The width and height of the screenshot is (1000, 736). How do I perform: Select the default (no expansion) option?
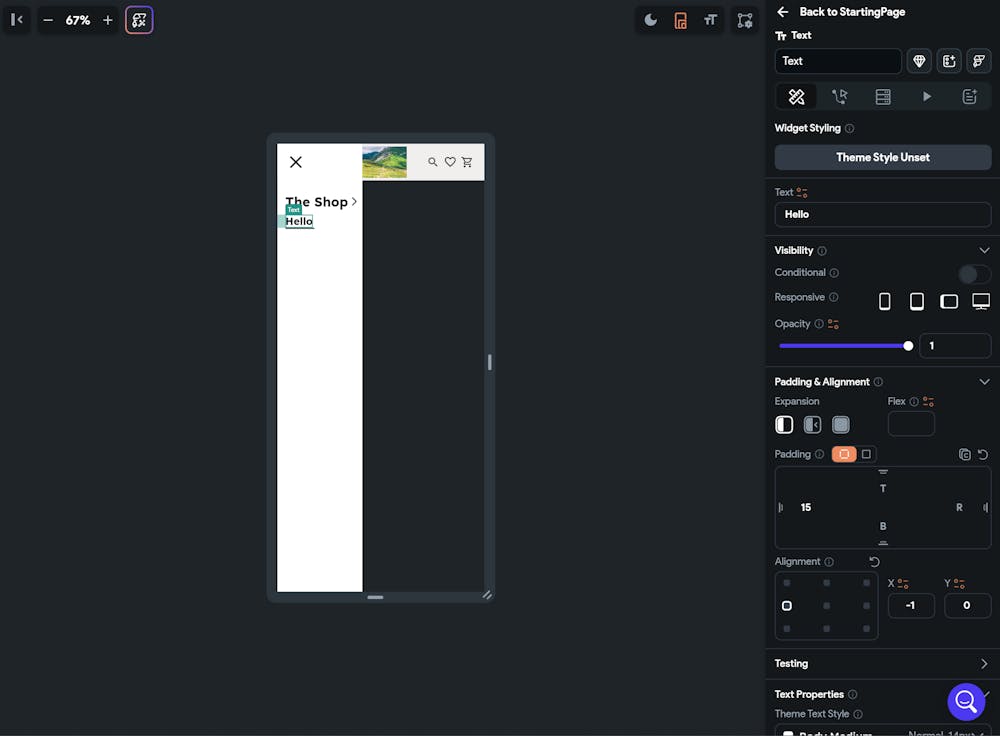(x=784, y=425)
